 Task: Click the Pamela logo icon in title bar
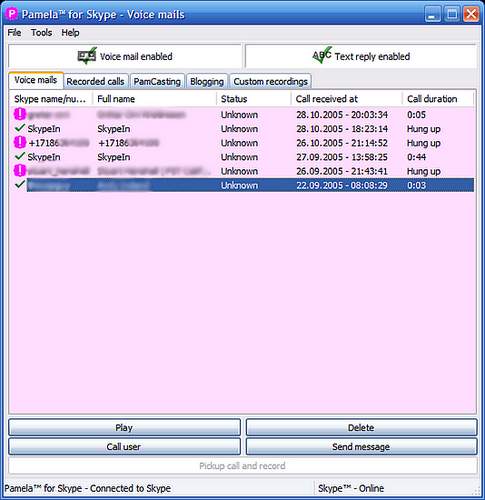(x=12, y=14)
